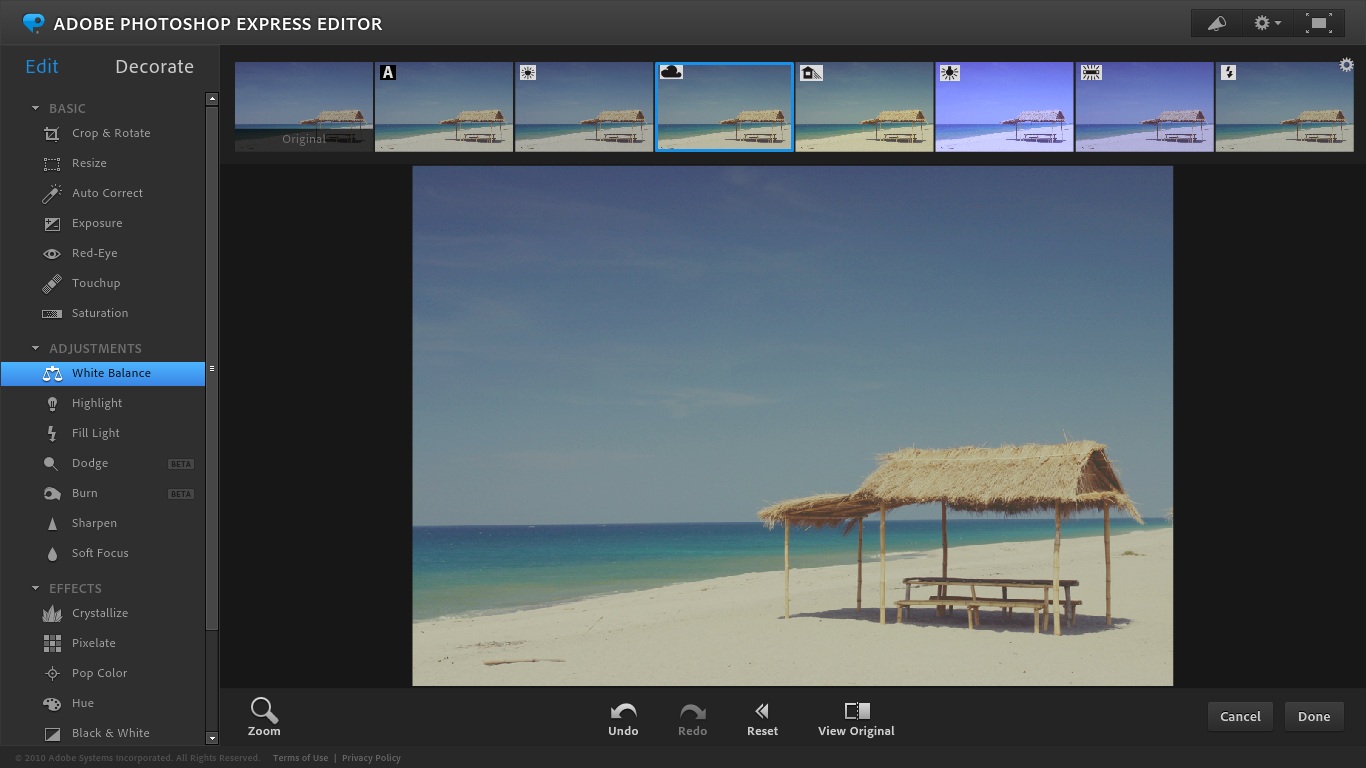
Task: Collapse the ADJUSTMENTS section
Action: 35,348
